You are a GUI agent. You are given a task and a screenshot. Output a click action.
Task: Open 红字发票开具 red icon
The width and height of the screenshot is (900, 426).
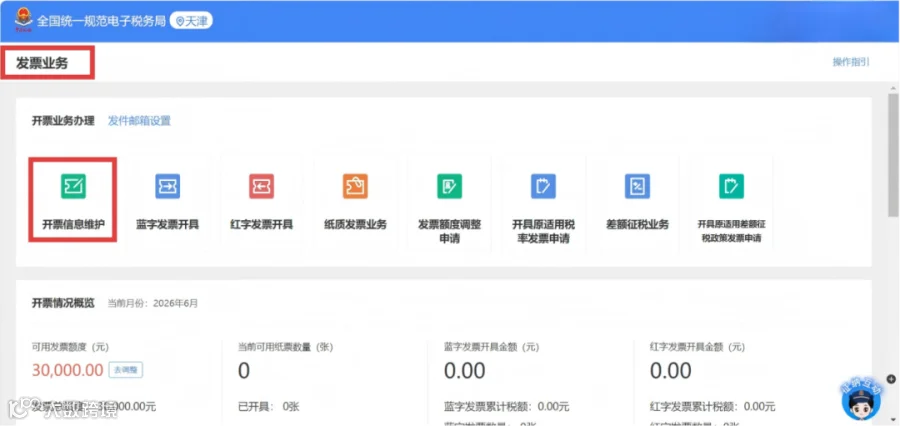(x=261, y=187)
